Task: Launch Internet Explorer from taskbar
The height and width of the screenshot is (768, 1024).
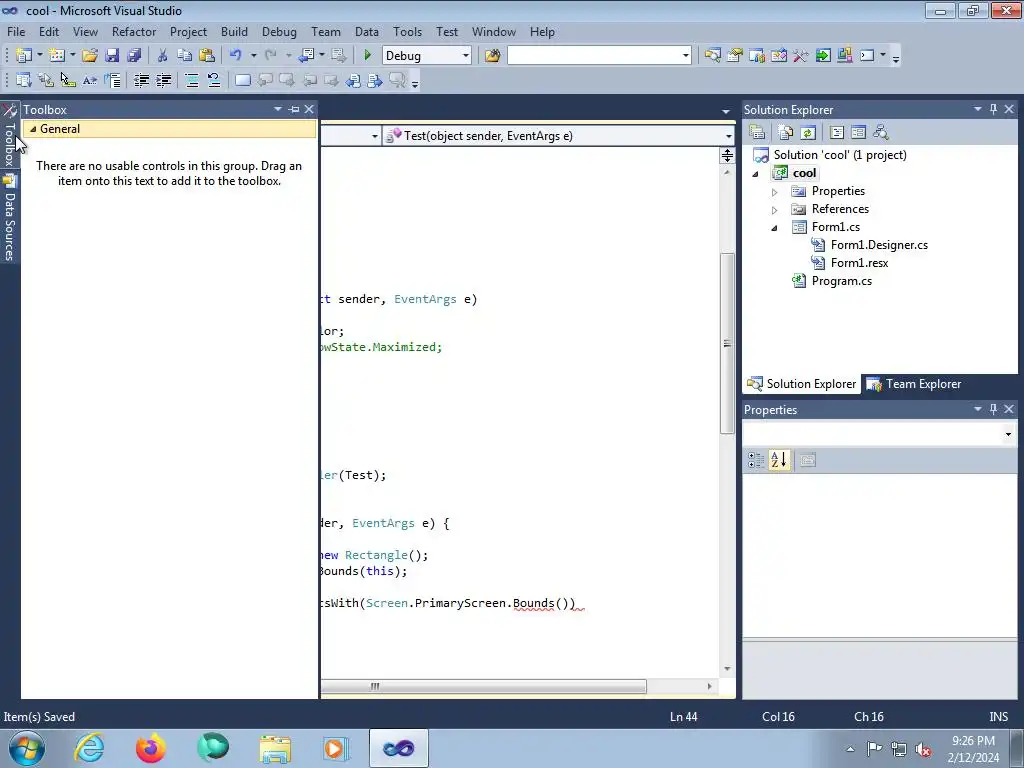Action: point(89,748)
